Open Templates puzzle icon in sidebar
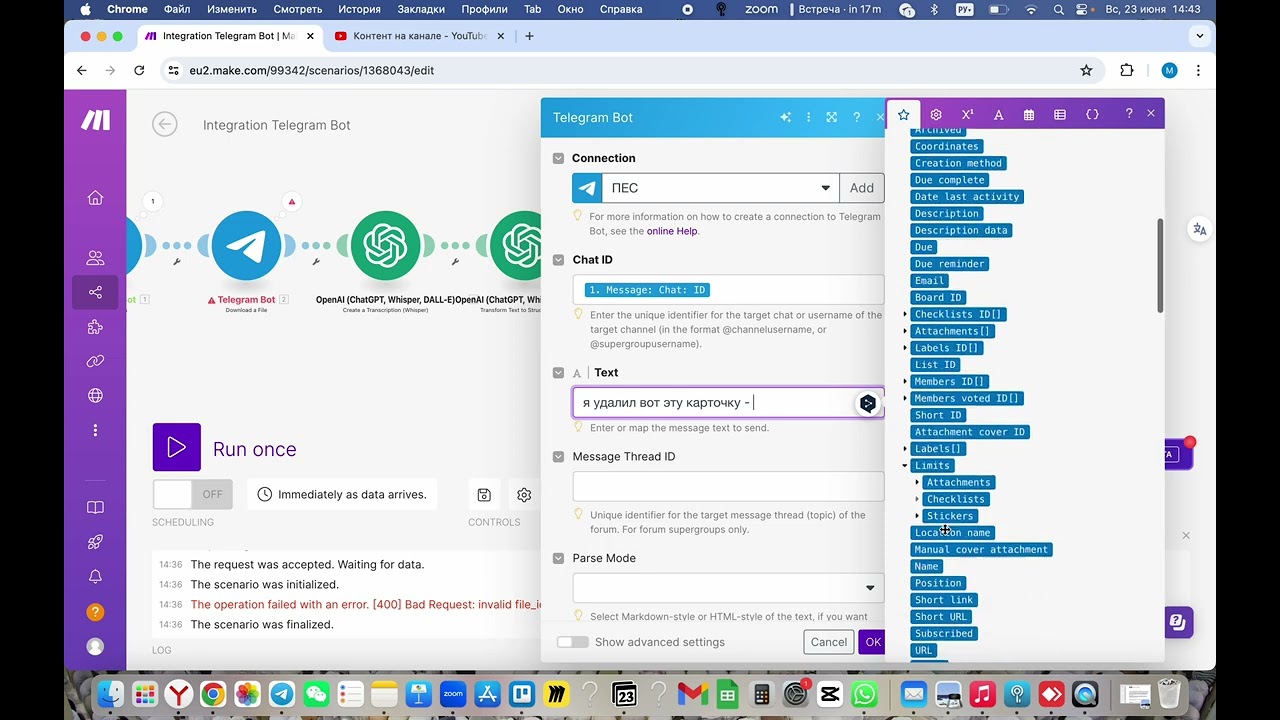1280x720 pixels. pos(95,327)
